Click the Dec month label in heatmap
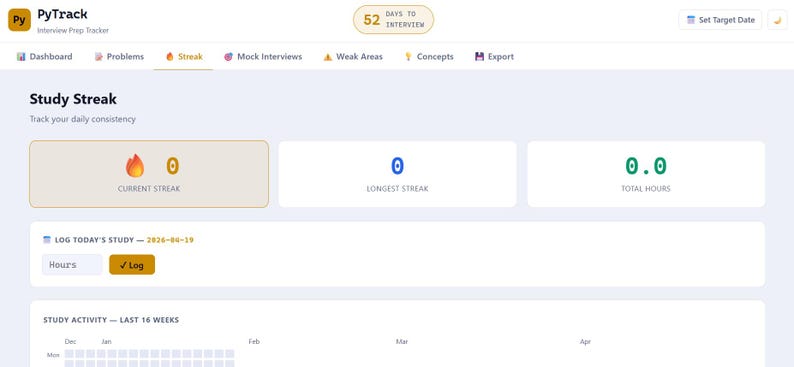Image resolution: width=794 pixels, height=367 pixels. pos(70,342)
